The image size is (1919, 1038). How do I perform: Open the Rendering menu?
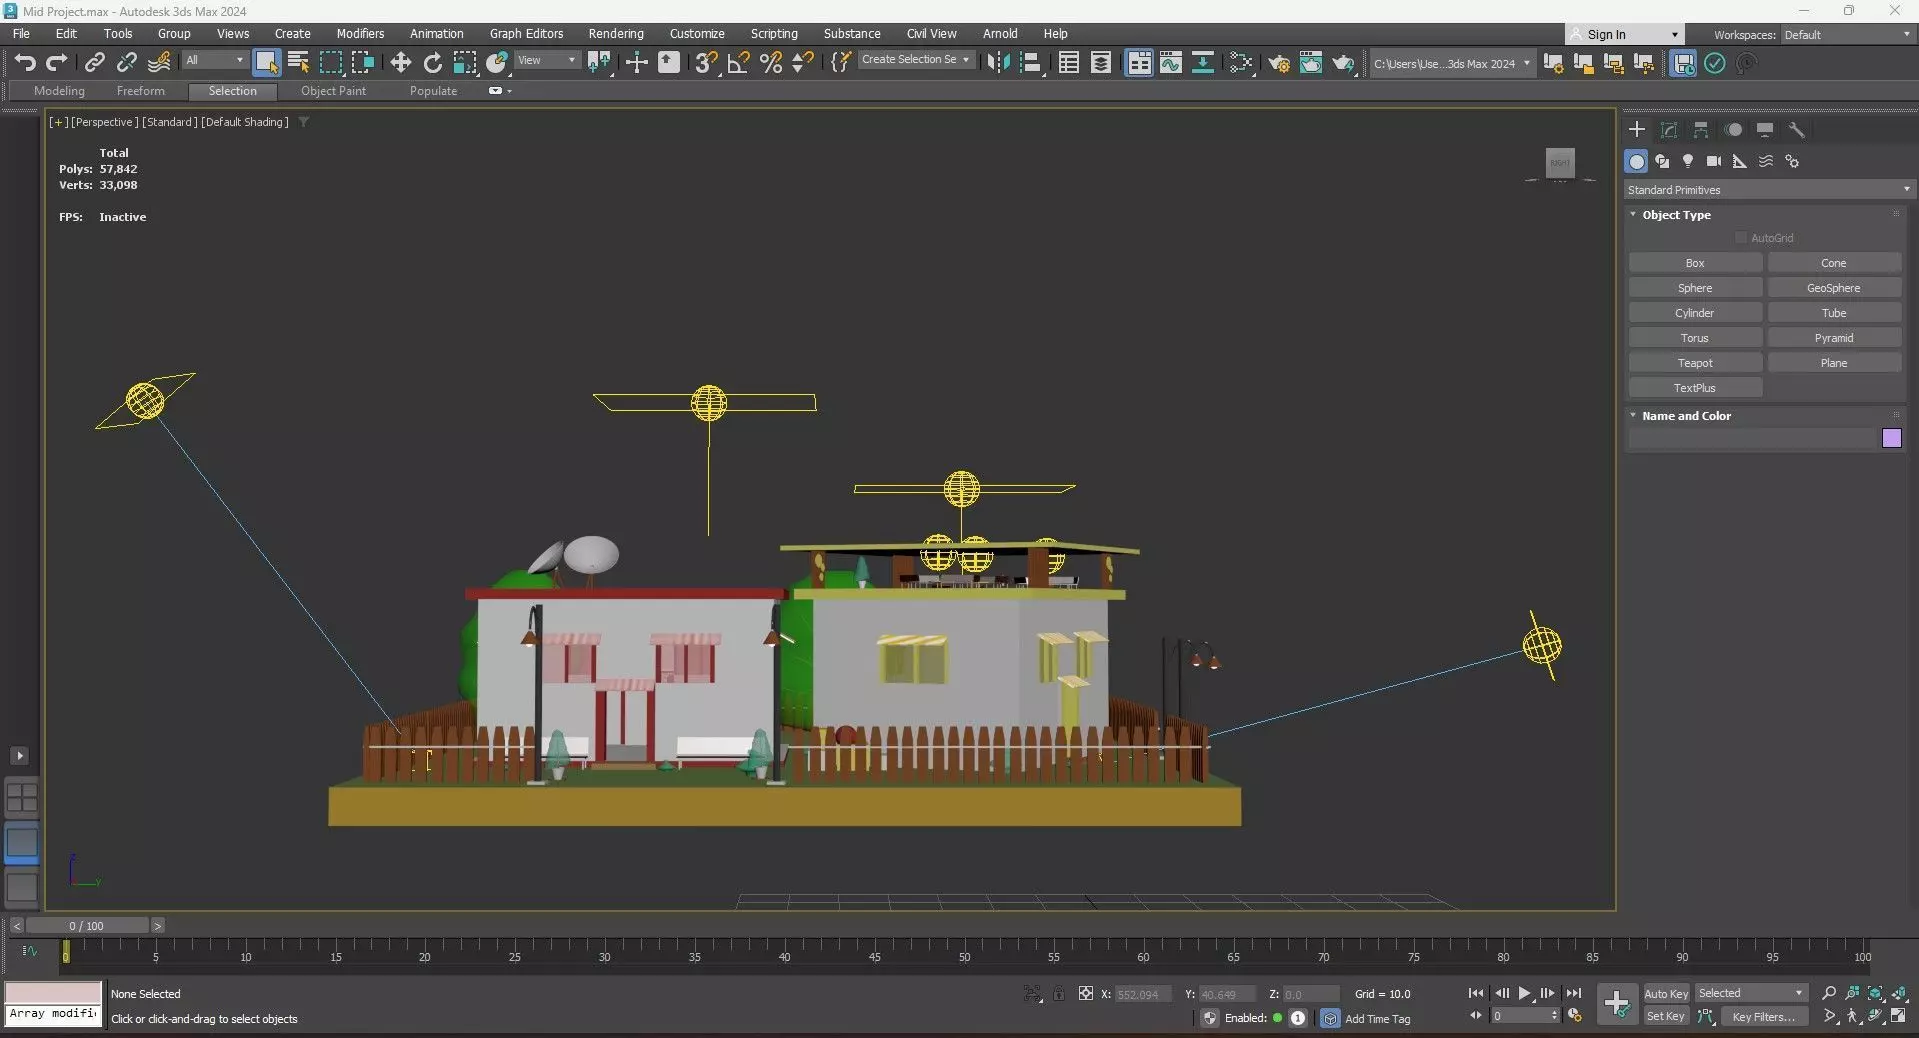616,34
